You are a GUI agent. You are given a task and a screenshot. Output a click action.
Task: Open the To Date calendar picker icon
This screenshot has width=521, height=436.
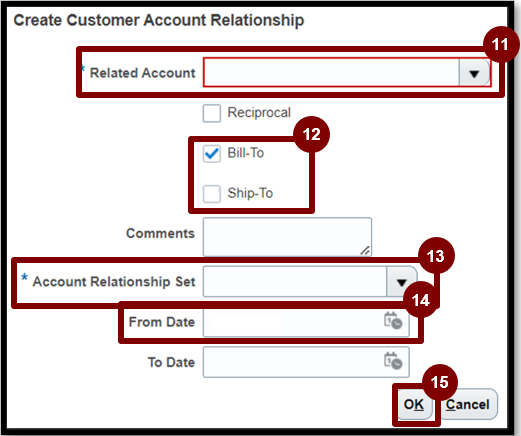point(393,361)
